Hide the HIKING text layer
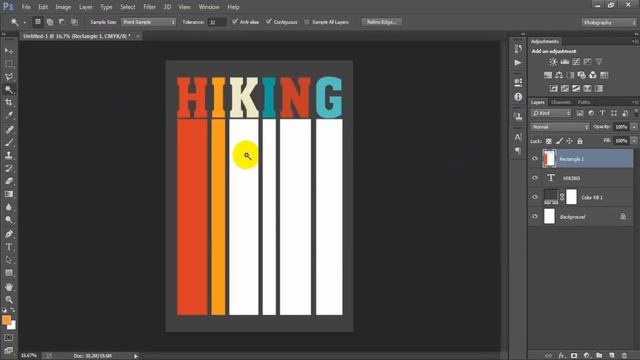This screenshot has height=360, width=640. [x=535, y=178]
